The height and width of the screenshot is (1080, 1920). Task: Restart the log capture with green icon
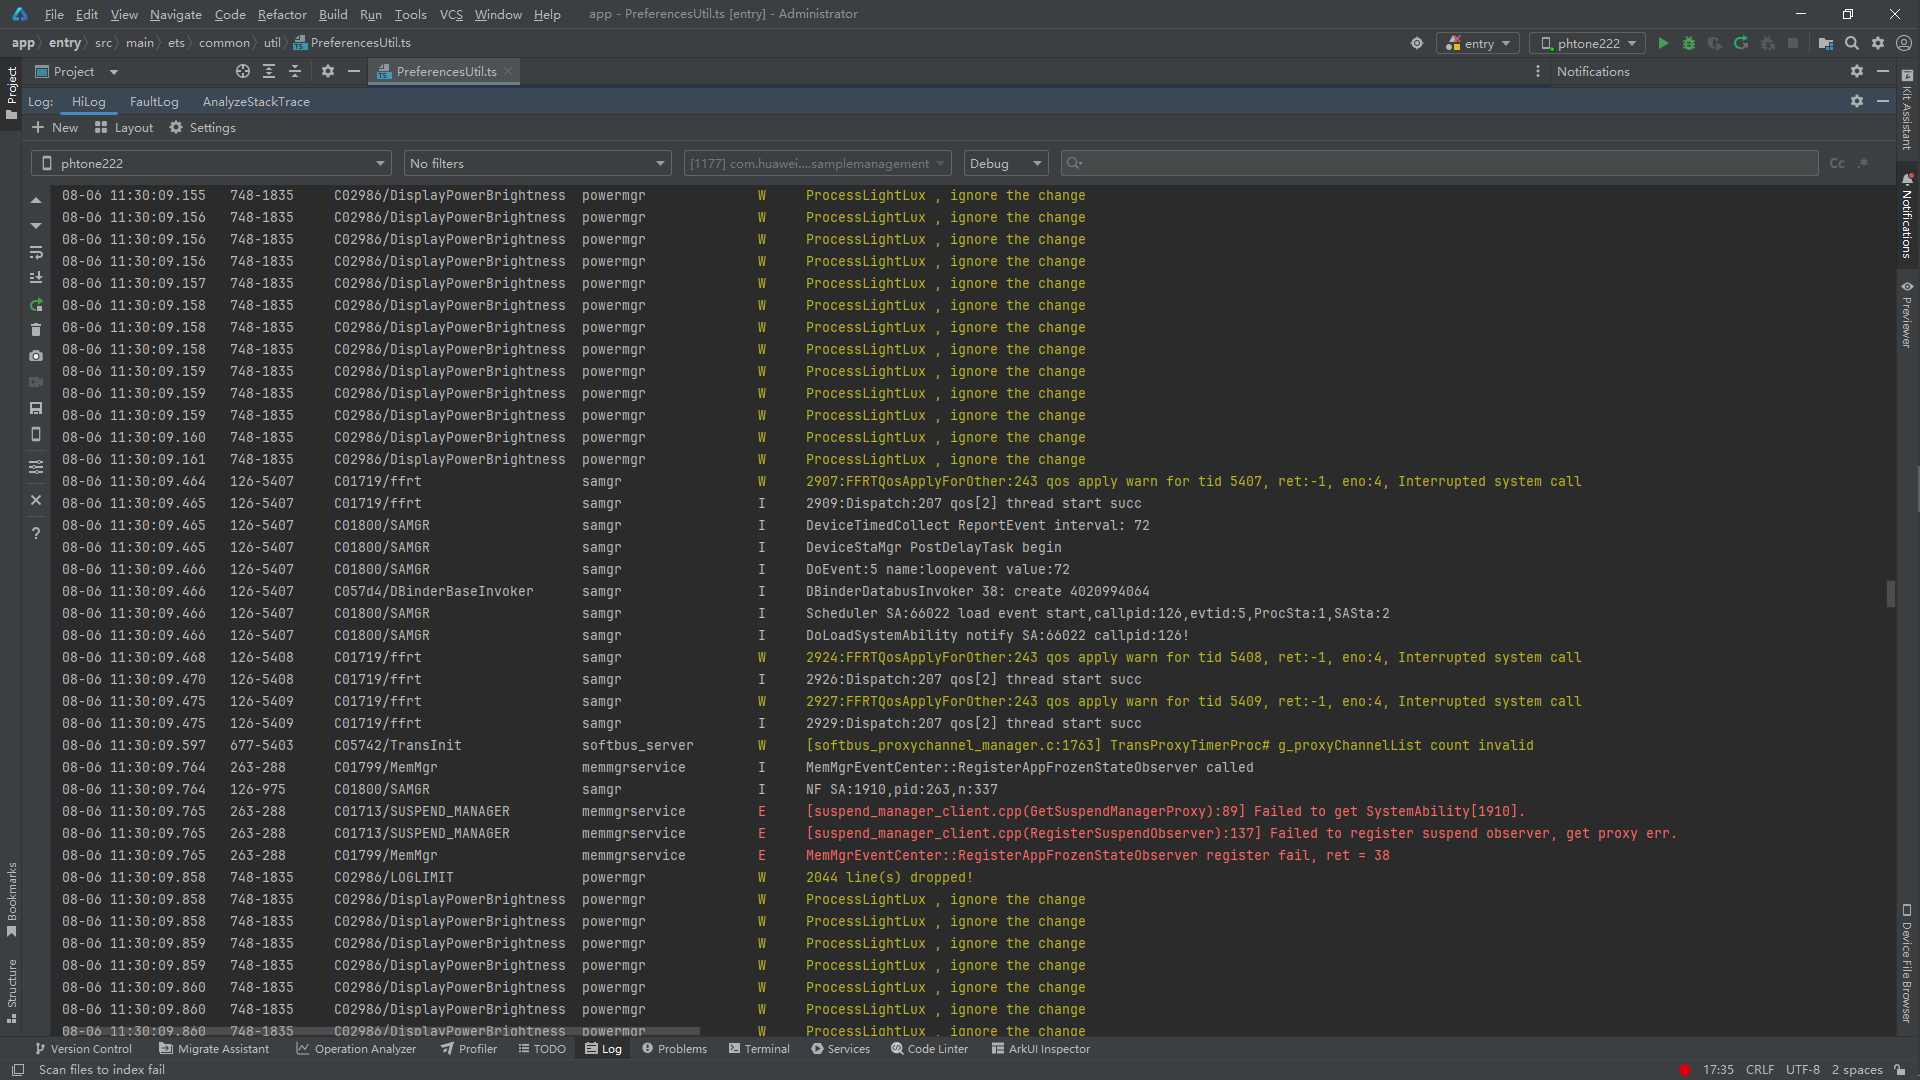[36, 304]
